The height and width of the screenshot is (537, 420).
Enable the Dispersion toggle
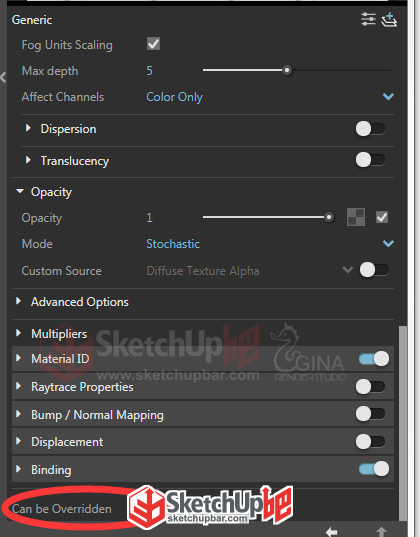(x=370, y=129)
